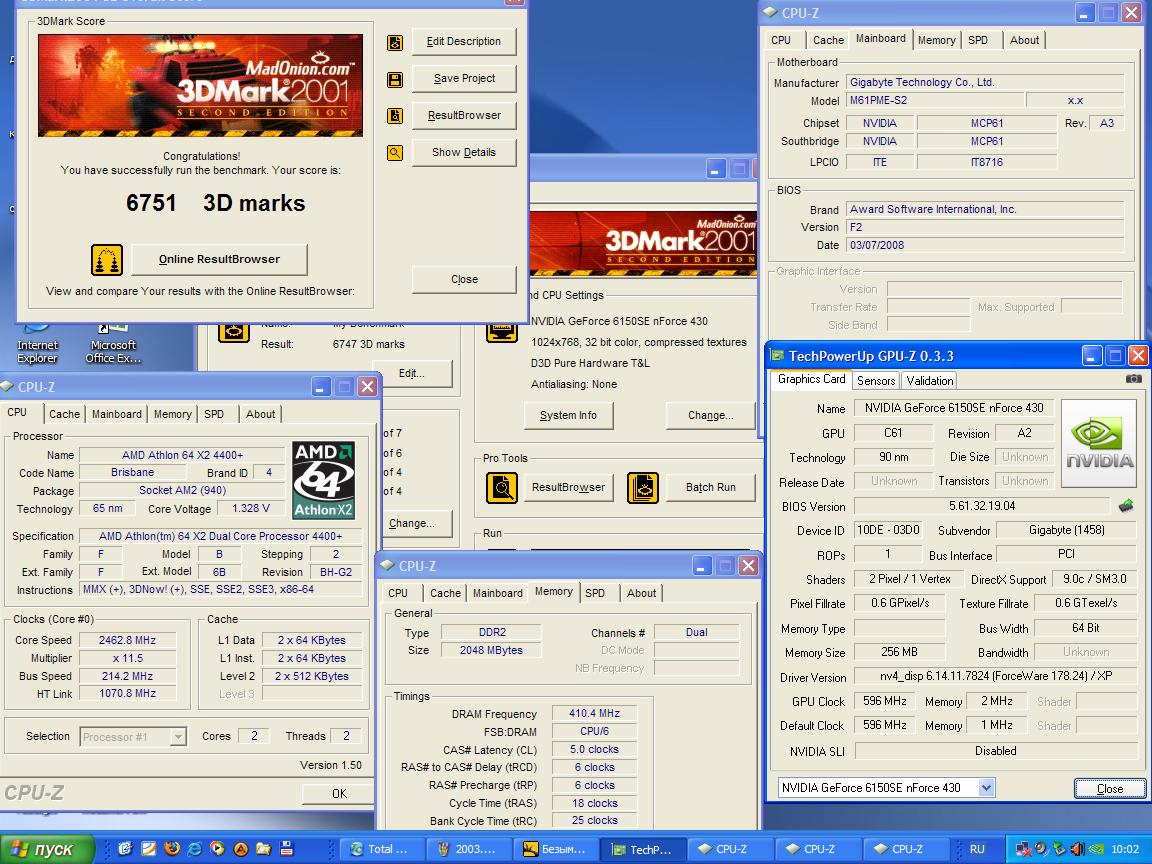Open the About tab in the top-right CPU-Z Mainboard window
The width and height of the screenshot is (1152, 864).
[1024, 40]
